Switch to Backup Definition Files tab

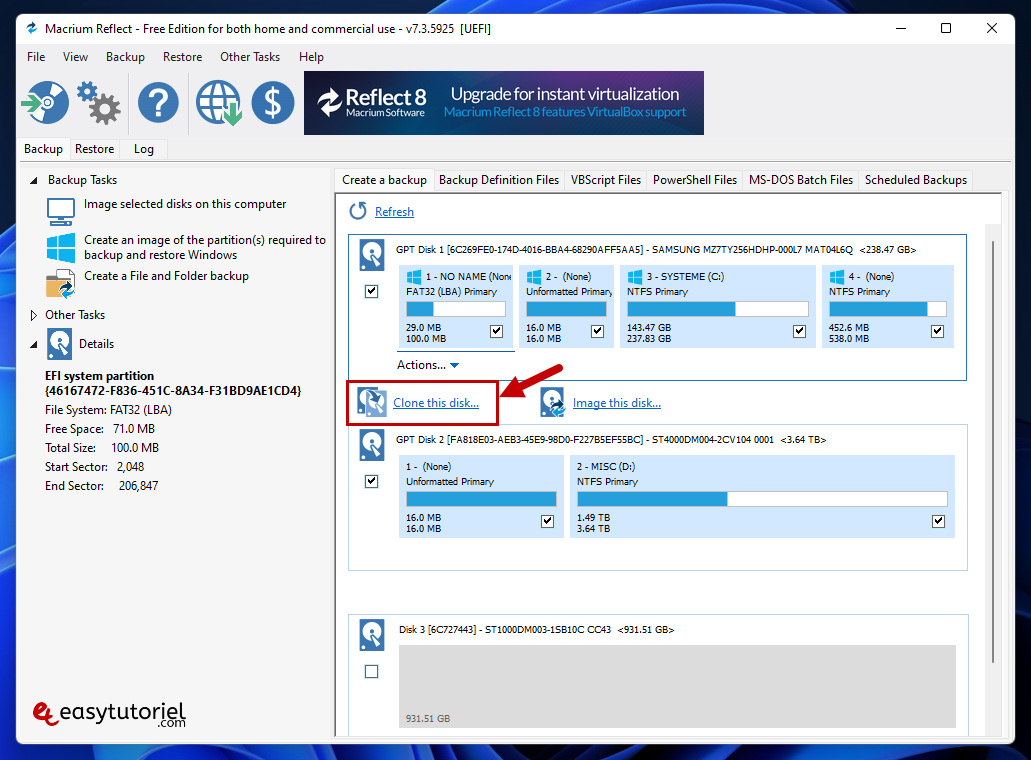tap(498, 180)
